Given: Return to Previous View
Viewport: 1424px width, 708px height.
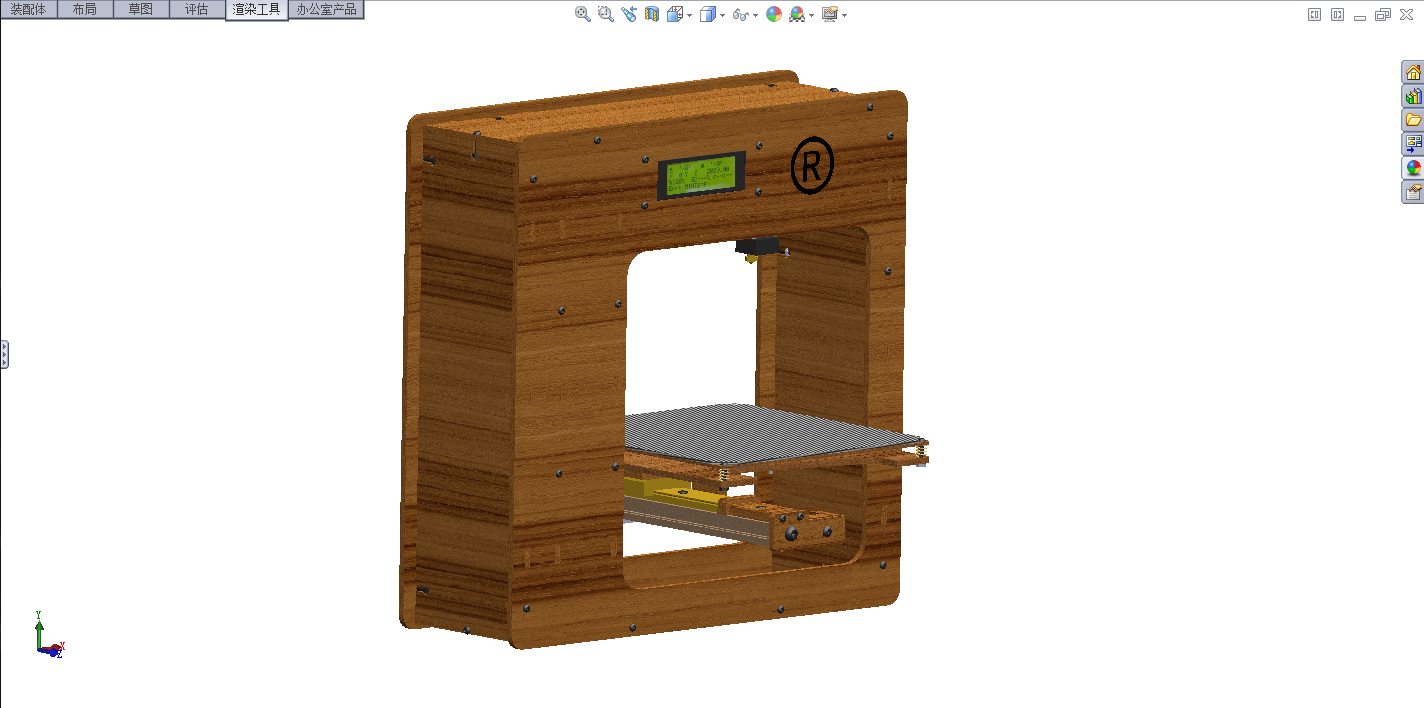Looking at the screenshot, I should tap(629, 14).
